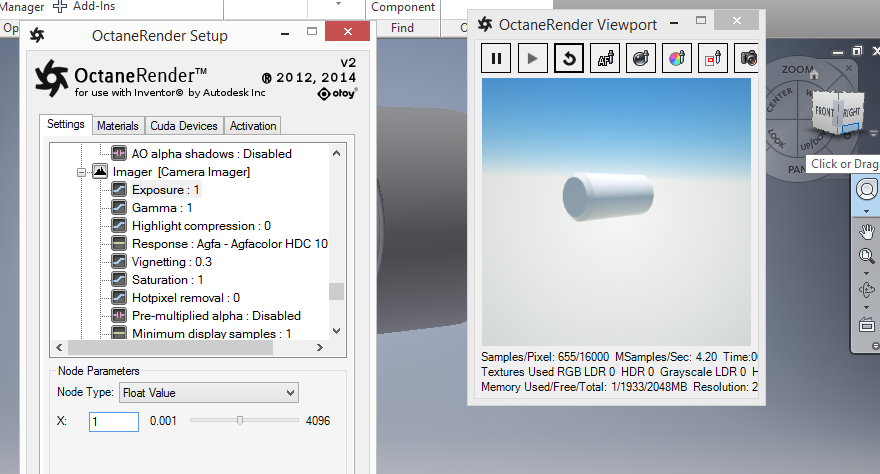880x474 pixels.
Task: Click the float icon beside Highlight compression
Action: point(118,225)
